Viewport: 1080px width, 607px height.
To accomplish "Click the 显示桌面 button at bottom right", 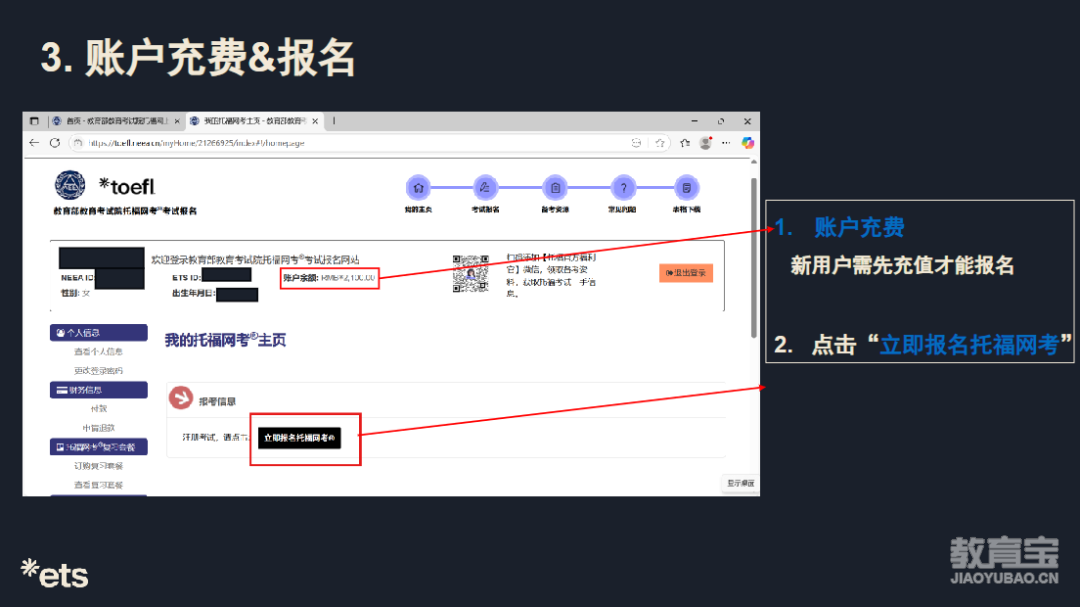I will (740, 484).
